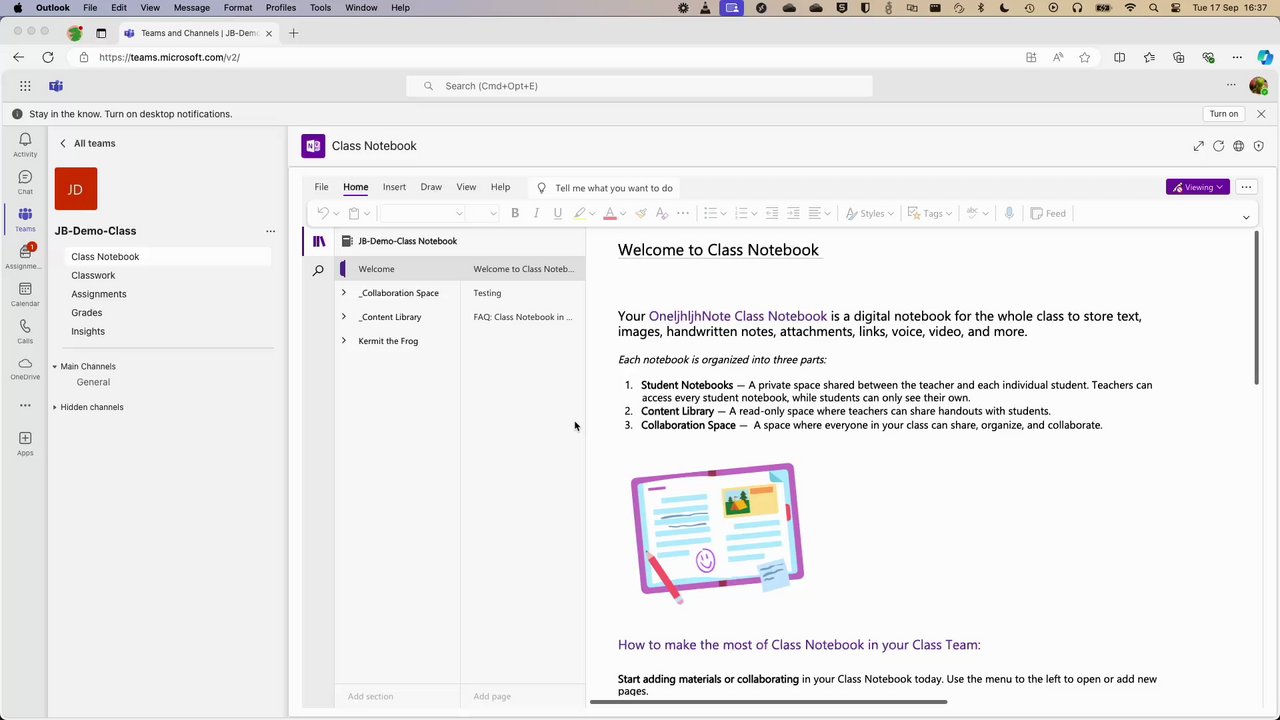Screen dimensions: 1280x720
Task: Open the Activity feed in Teams sidebar
Action: pyautogui.click(x=25, y=144)
